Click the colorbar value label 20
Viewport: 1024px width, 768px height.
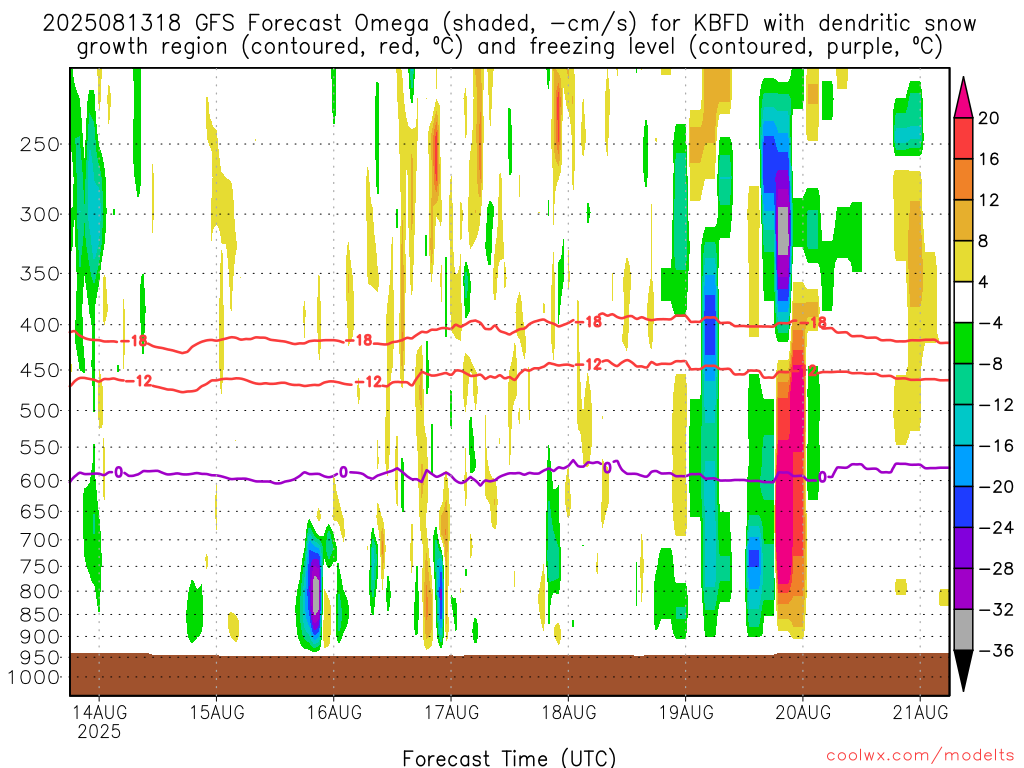click(x=989, y=118)
